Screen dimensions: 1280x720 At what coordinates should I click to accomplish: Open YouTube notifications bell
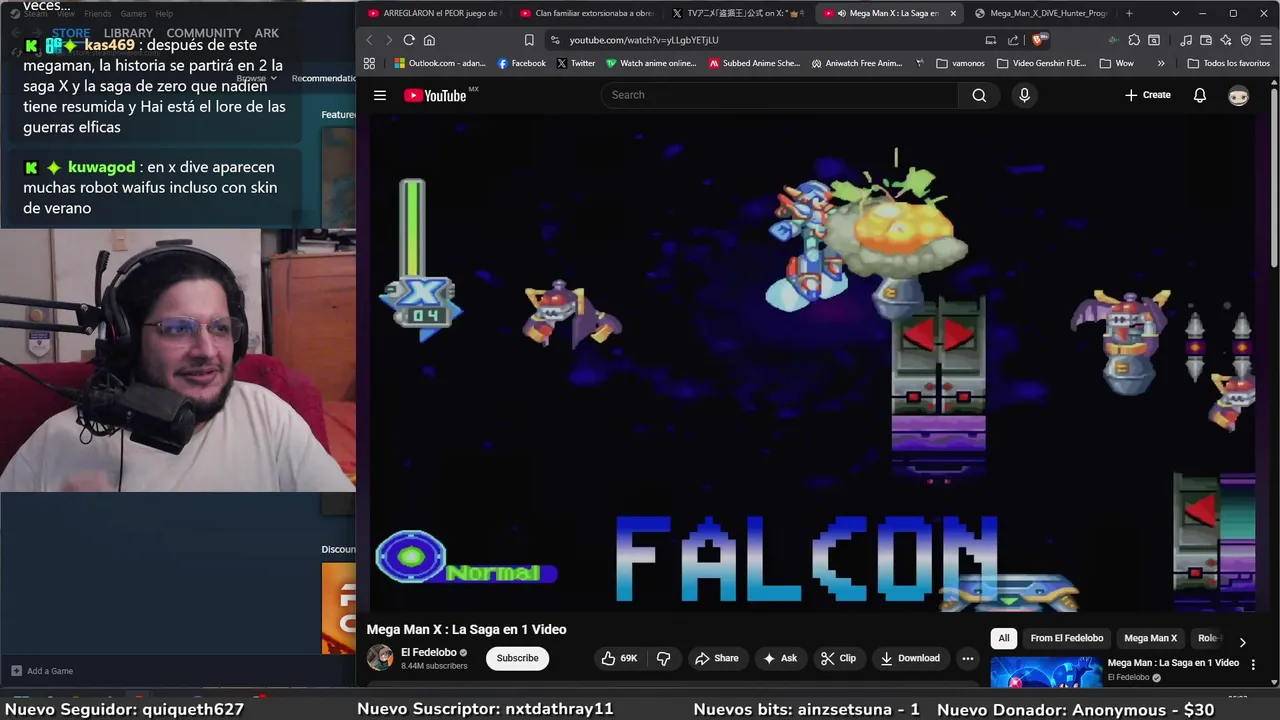(1200, 95)
